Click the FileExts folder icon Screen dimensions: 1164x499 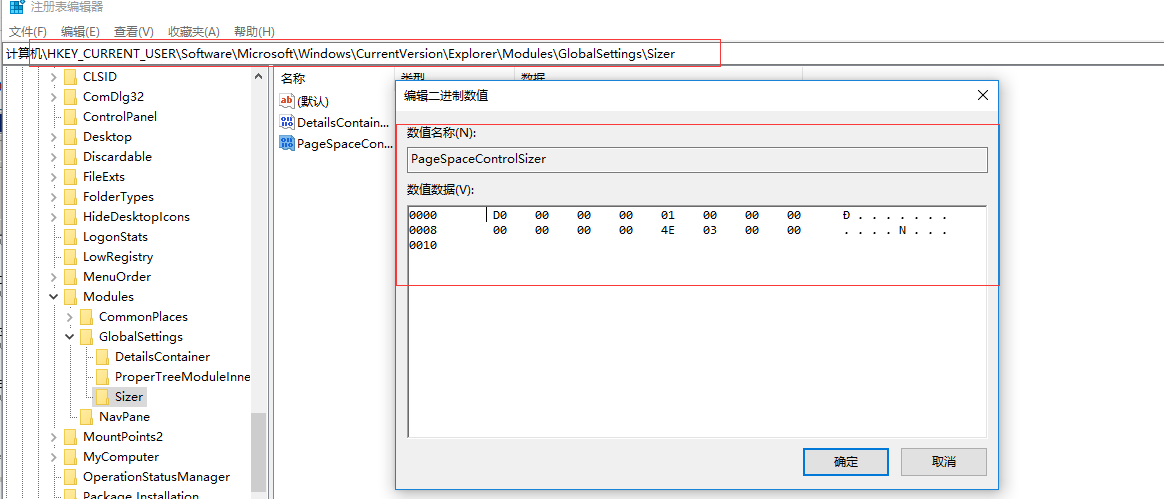point(71,177)
